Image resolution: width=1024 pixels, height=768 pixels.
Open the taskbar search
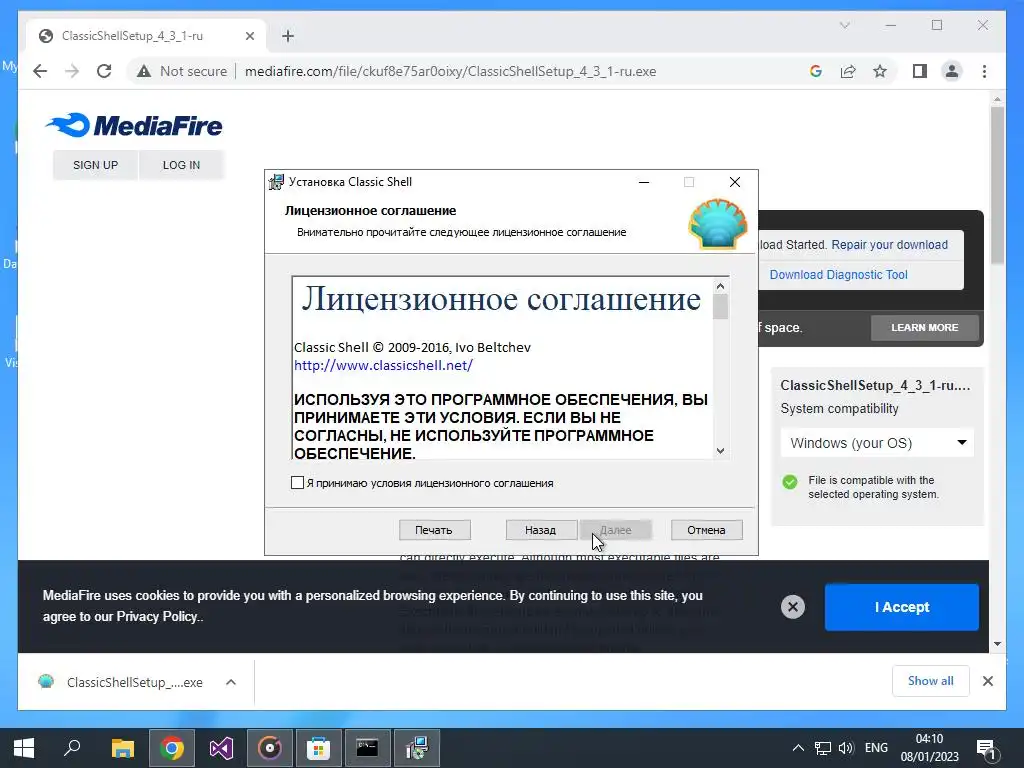point(72,748)
